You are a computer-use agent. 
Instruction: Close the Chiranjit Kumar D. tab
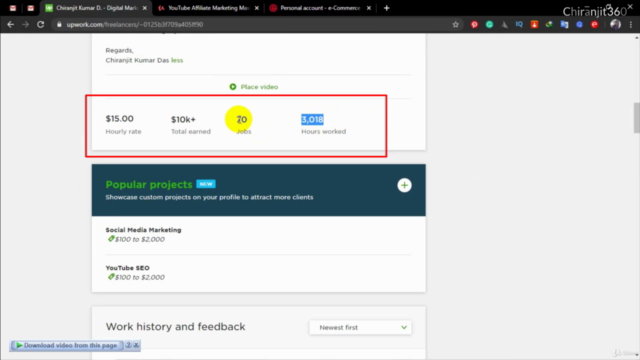144,8
